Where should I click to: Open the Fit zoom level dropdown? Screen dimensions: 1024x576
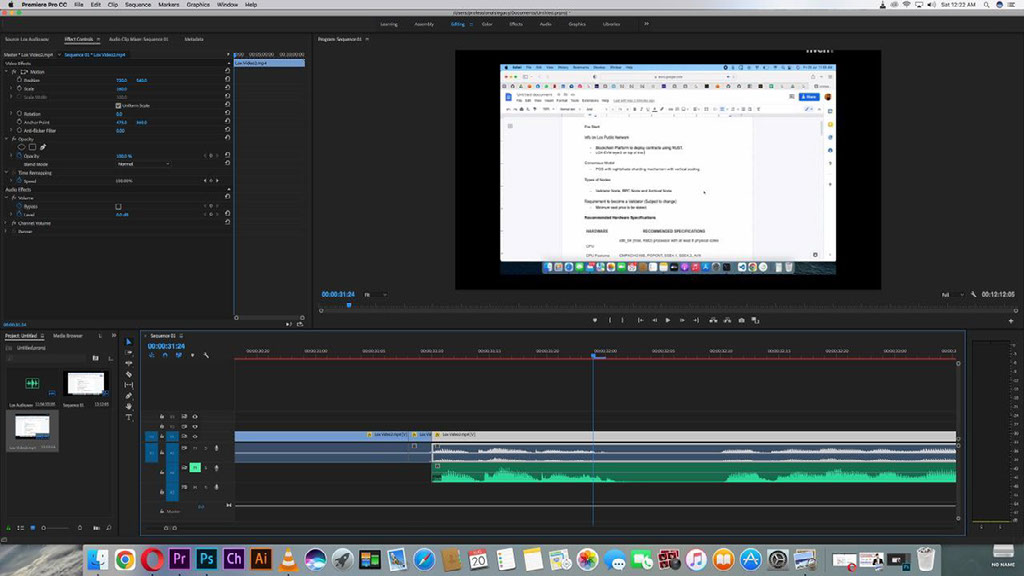click(373, 295)
